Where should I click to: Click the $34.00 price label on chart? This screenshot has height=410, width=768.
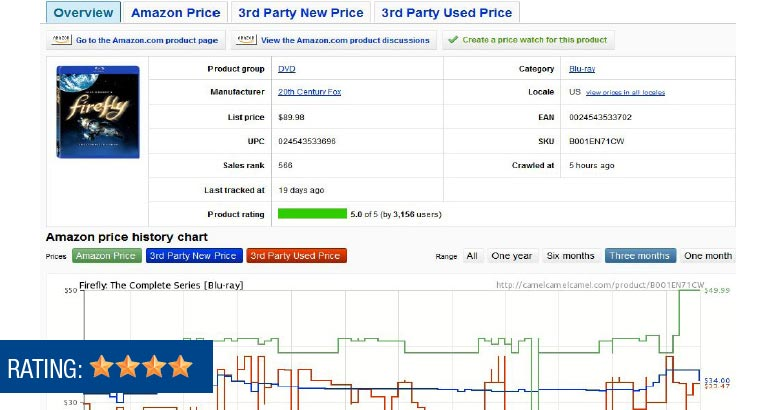tap(717, 380)
